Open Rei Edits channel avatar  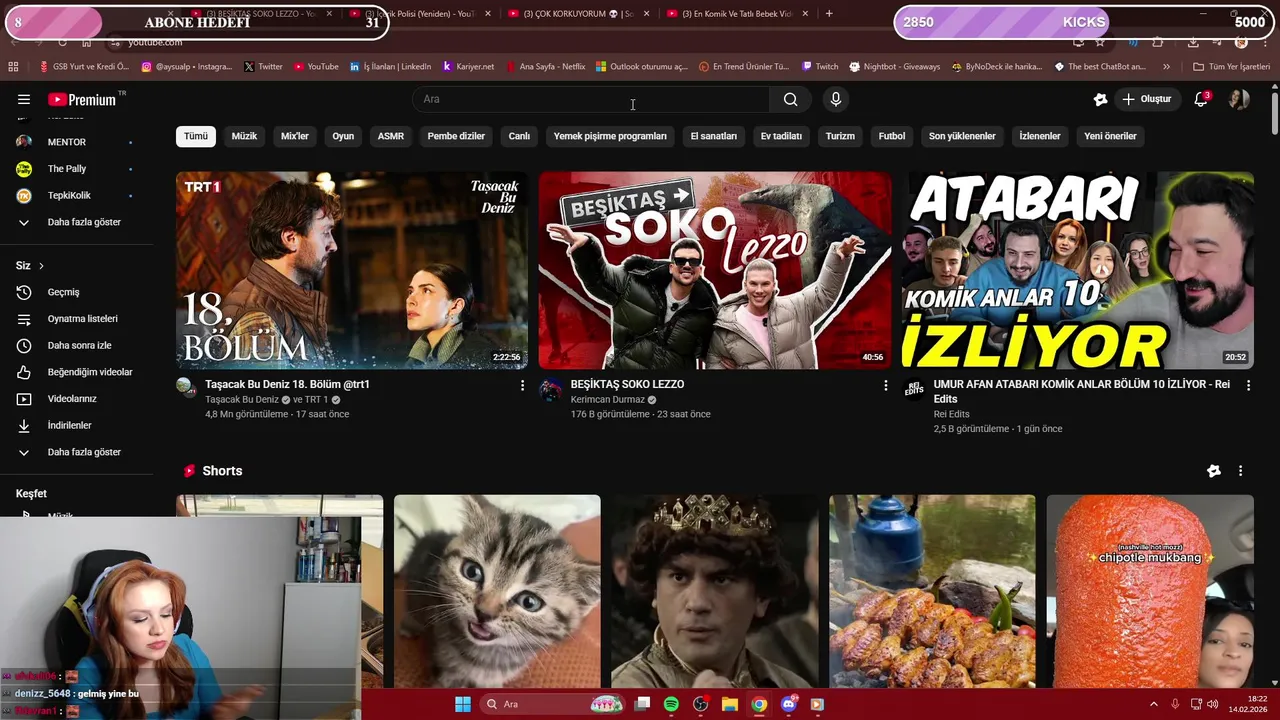pos(913,388)
